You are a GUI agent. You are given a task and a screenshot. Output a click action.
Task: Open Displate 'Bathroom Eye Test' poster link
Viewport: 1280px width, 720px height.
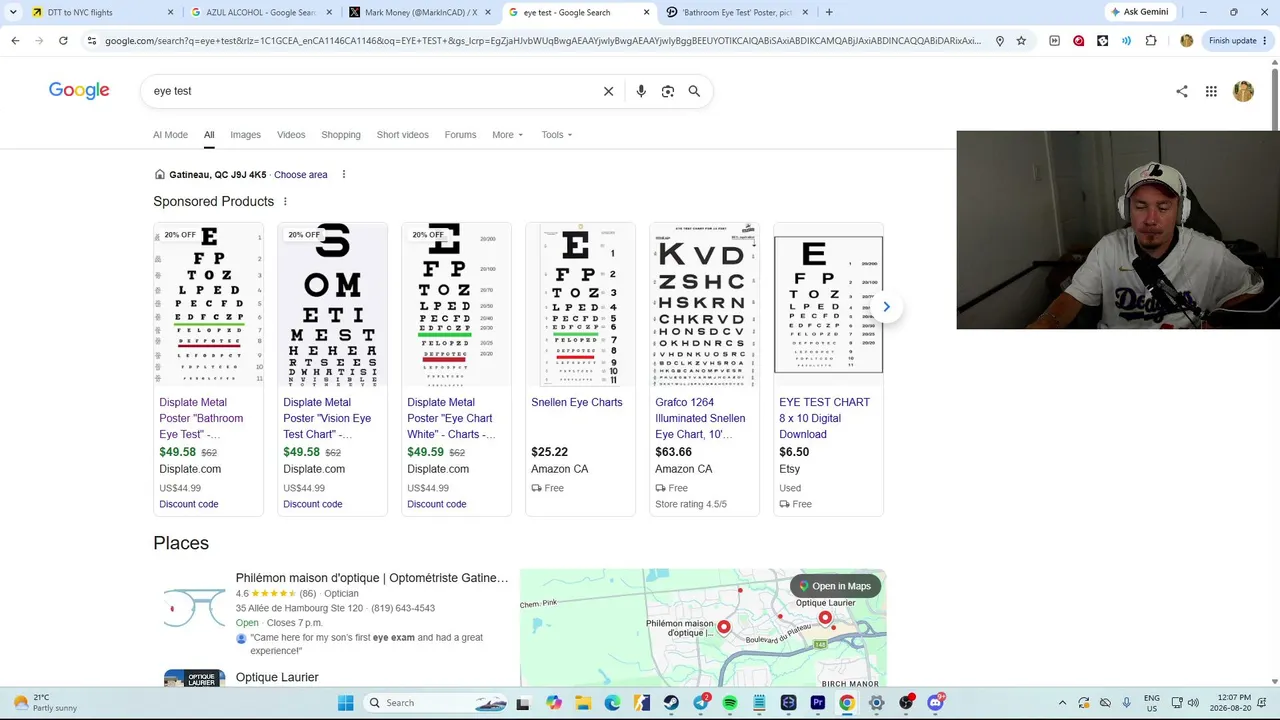201,418
